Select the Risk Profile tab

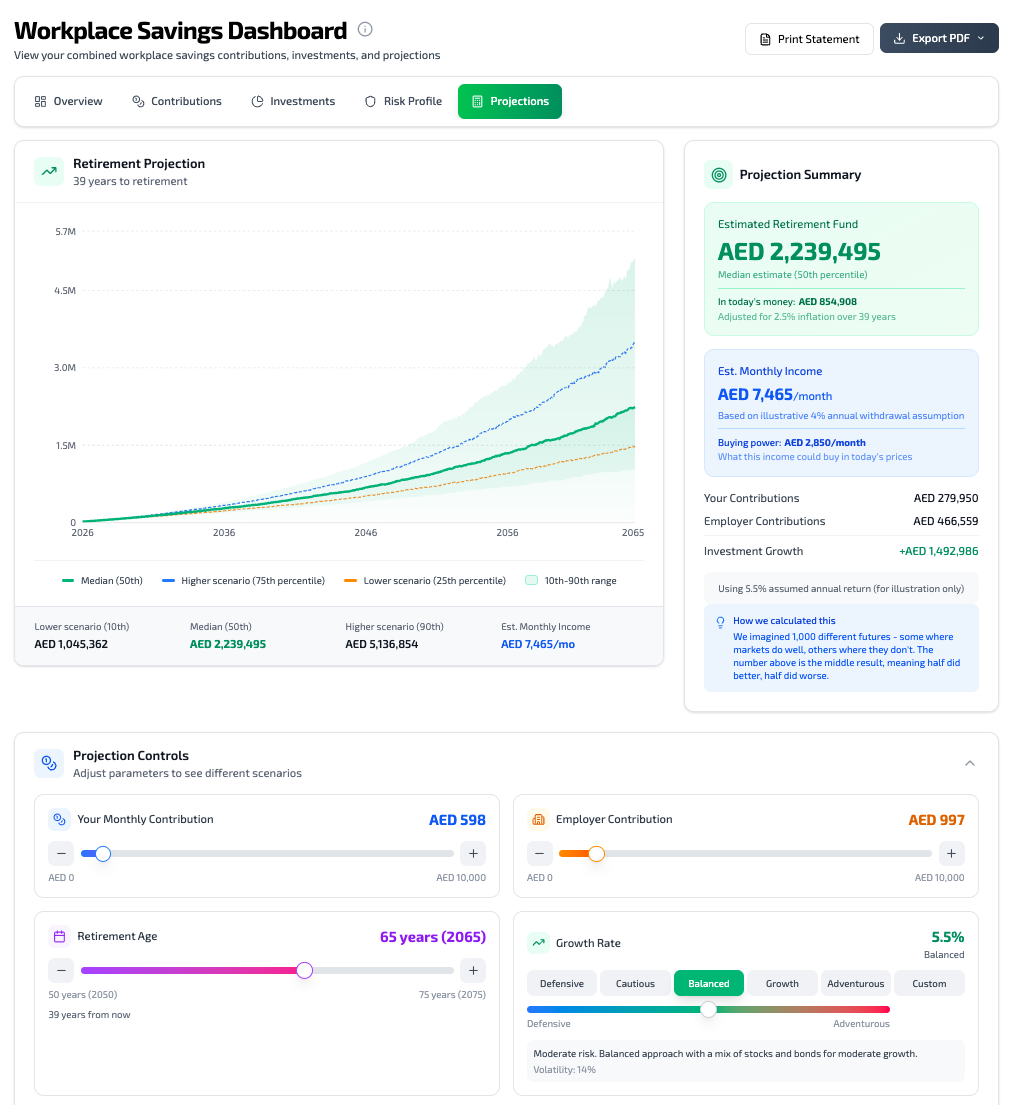click(x=403, y=101)
